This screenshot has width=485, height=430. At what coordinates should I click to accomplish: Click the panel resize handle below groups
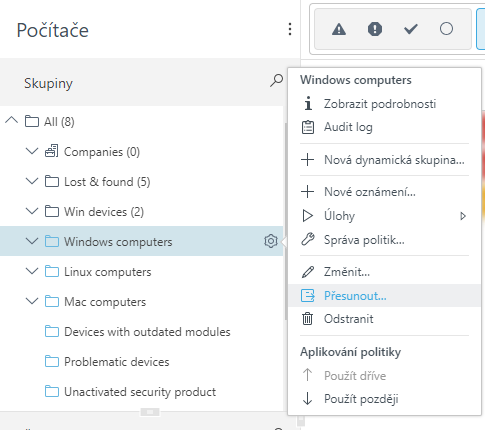pos(150,412)
